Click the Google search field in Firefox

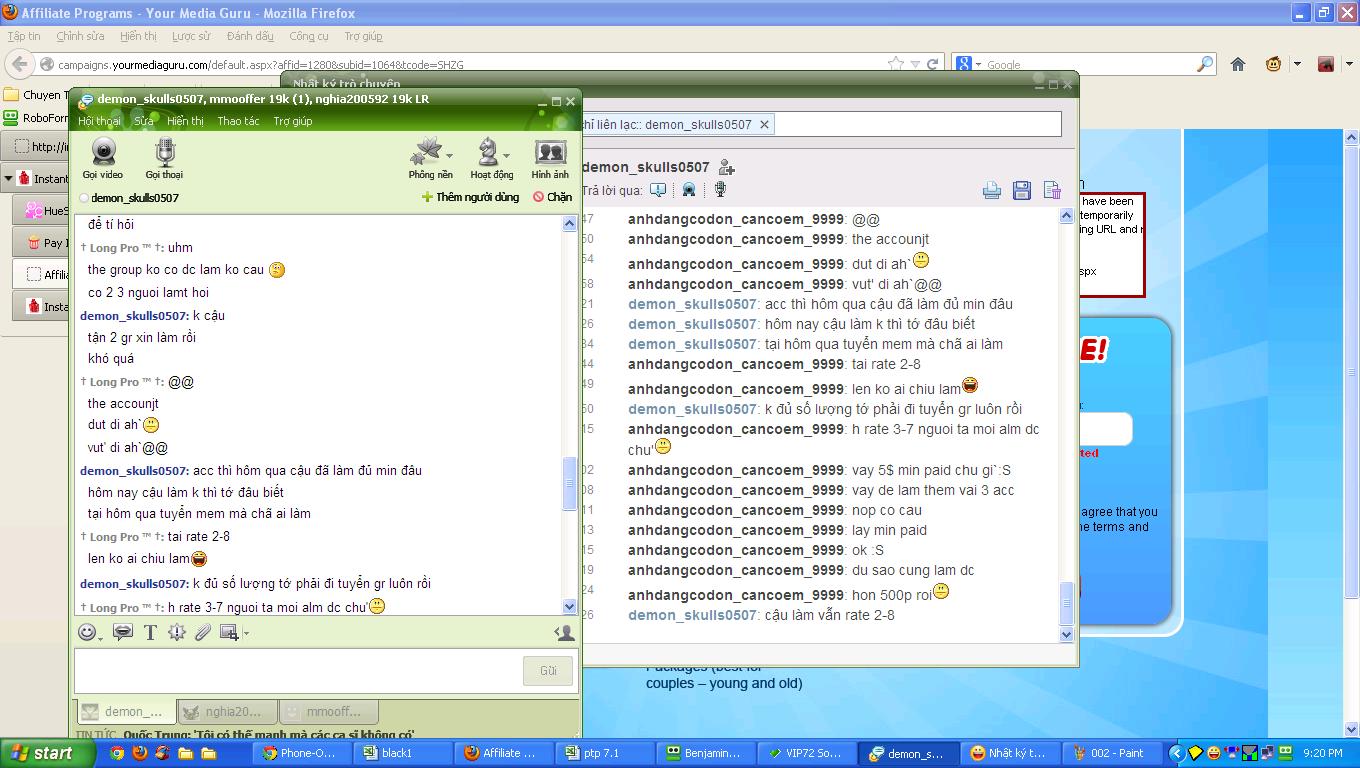pyautogui.click(x=1089, y=64)
